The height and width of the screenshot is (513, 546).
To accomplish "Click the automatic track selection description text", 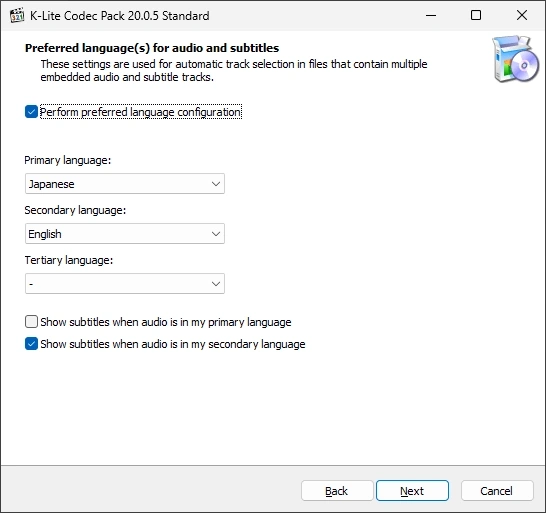I will (234, 70).
